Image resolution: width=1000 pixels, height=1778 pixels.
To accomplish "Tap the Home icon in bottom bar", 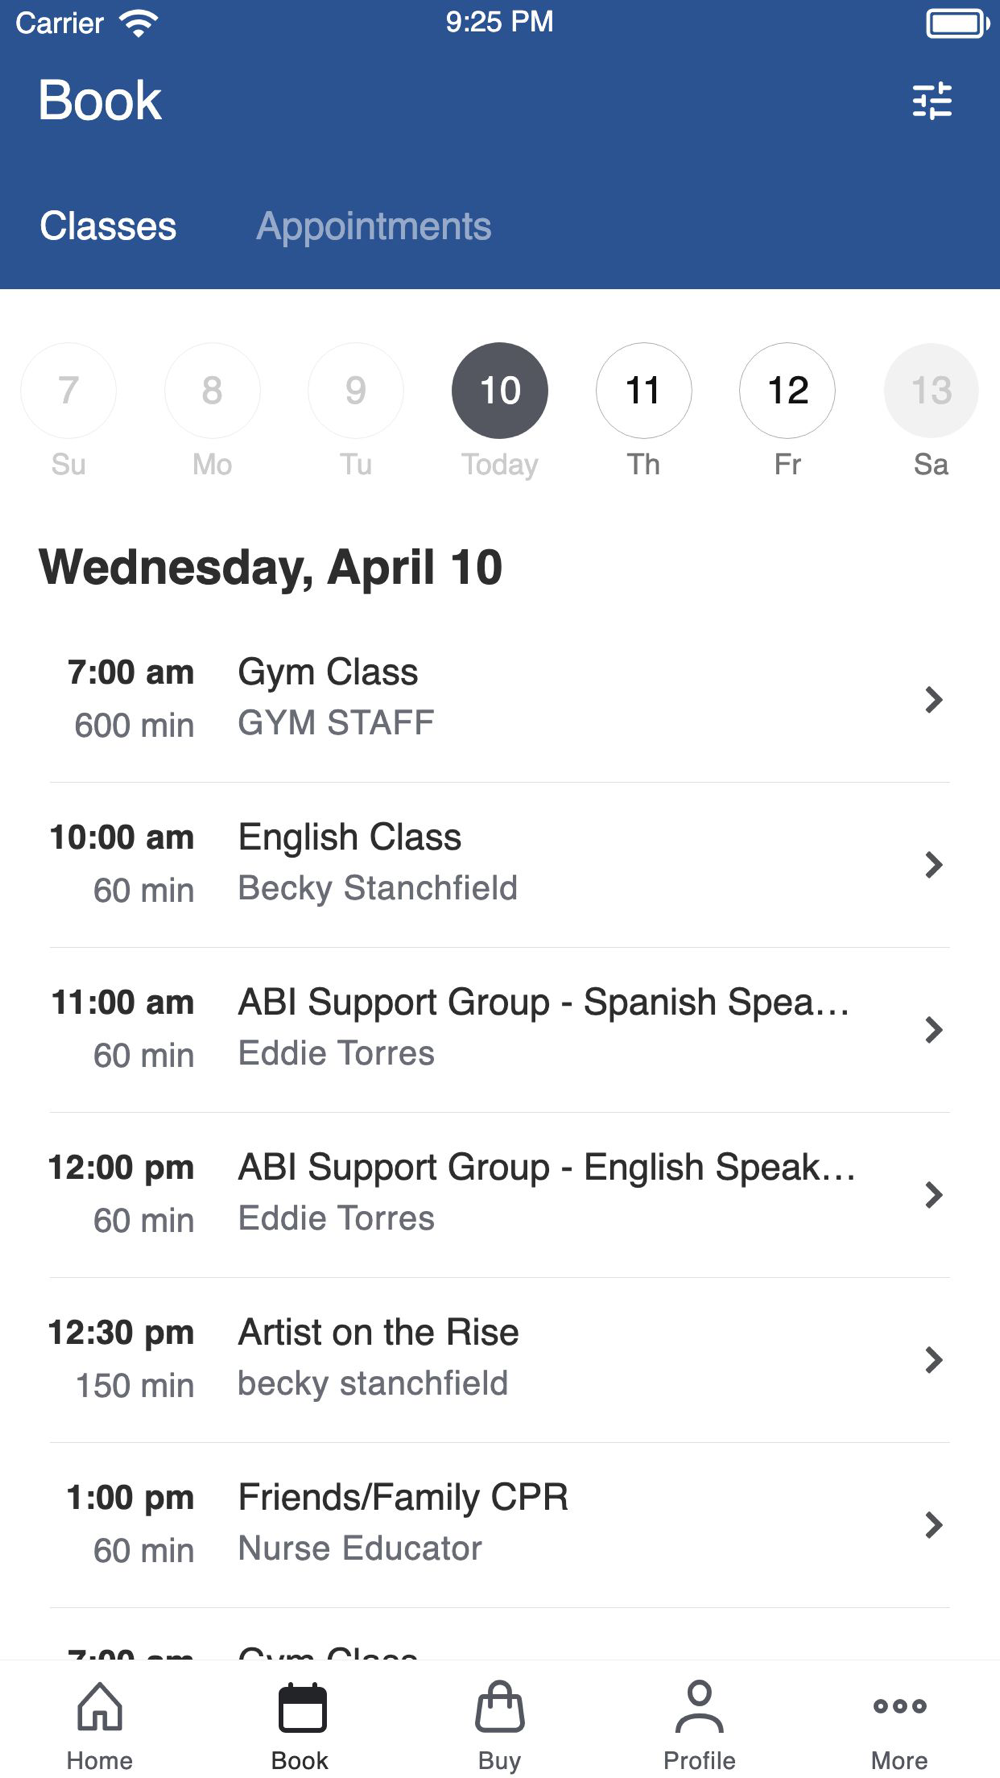I will pos(100,1707).
